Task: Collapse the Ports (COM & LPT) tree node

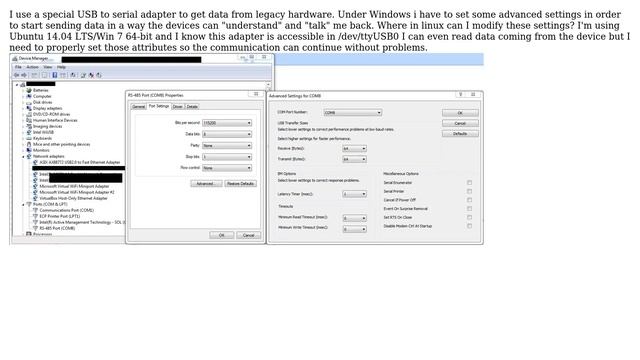Action: click(x=23, y=204)
